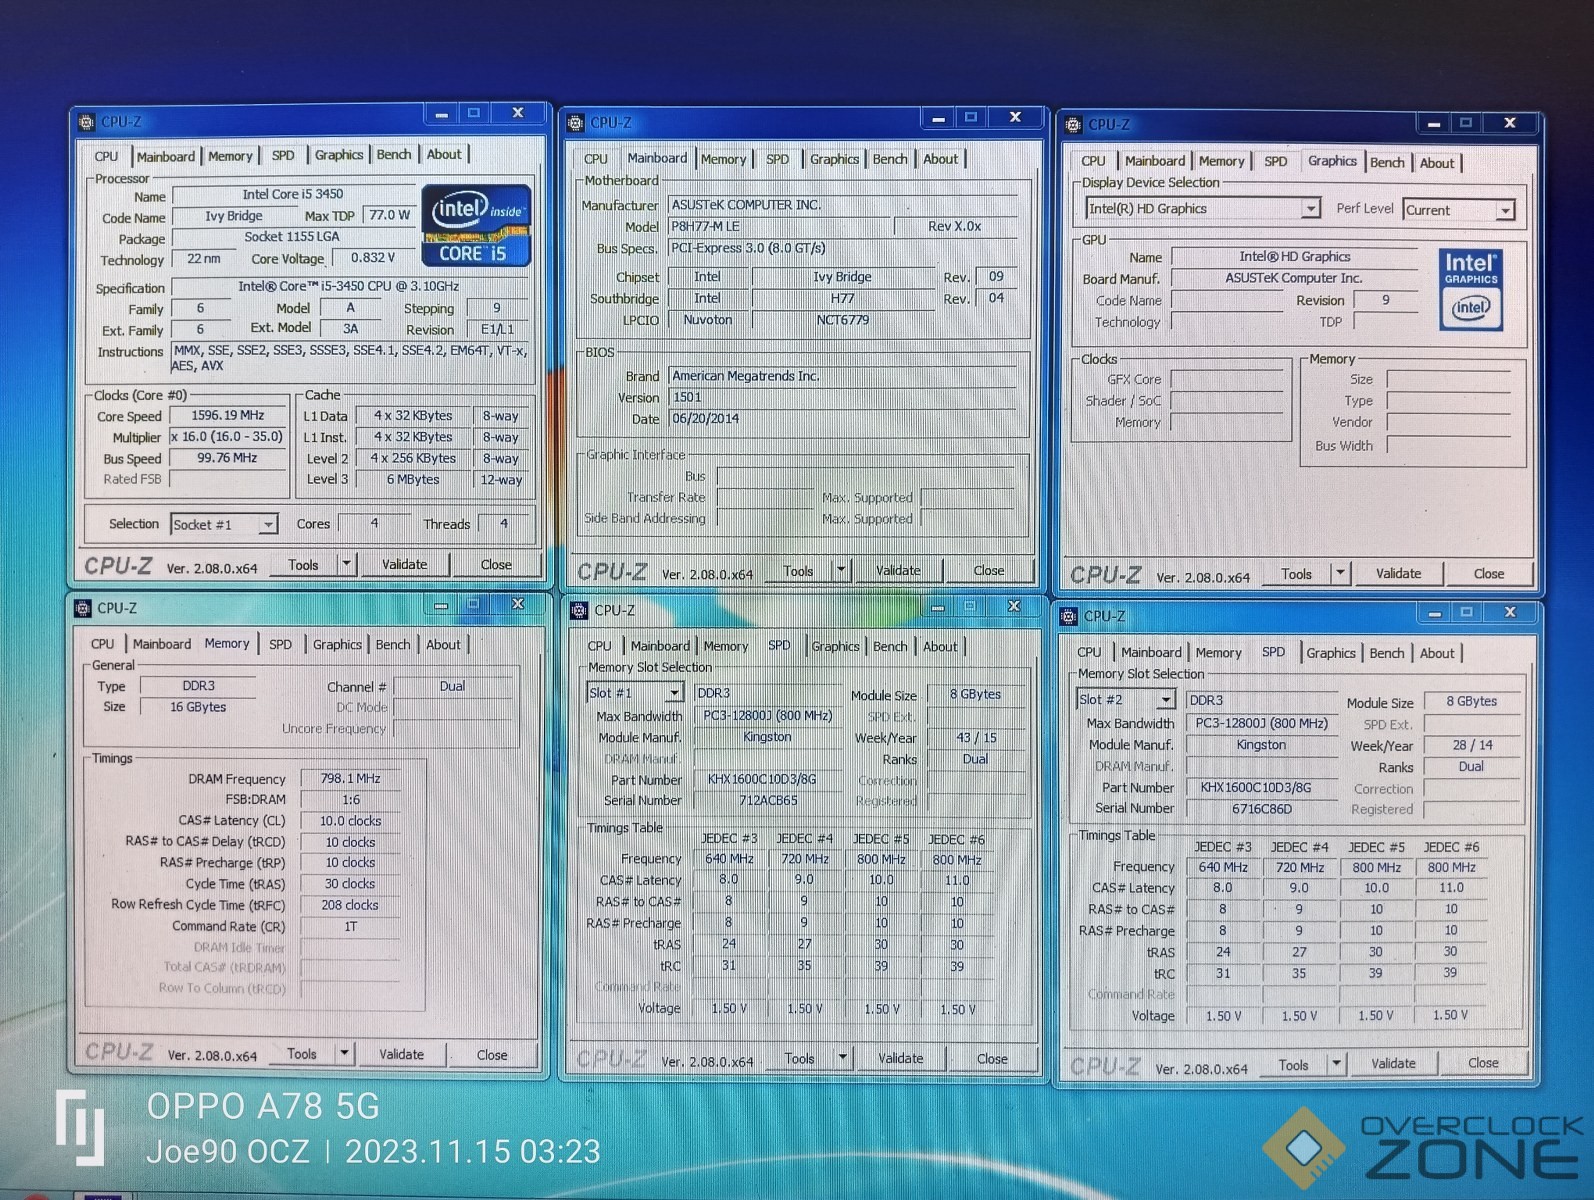Click Validate in the CPU tab window
The width and height of the screenshot is (1594, 1200).
pyautogui.click(x=404, y=564)
